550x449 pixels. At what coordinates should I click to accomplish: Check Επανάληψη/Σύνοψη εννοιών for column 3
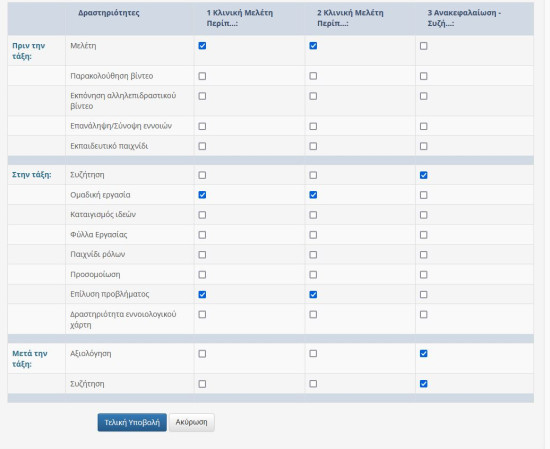click(x=423, y=126)
